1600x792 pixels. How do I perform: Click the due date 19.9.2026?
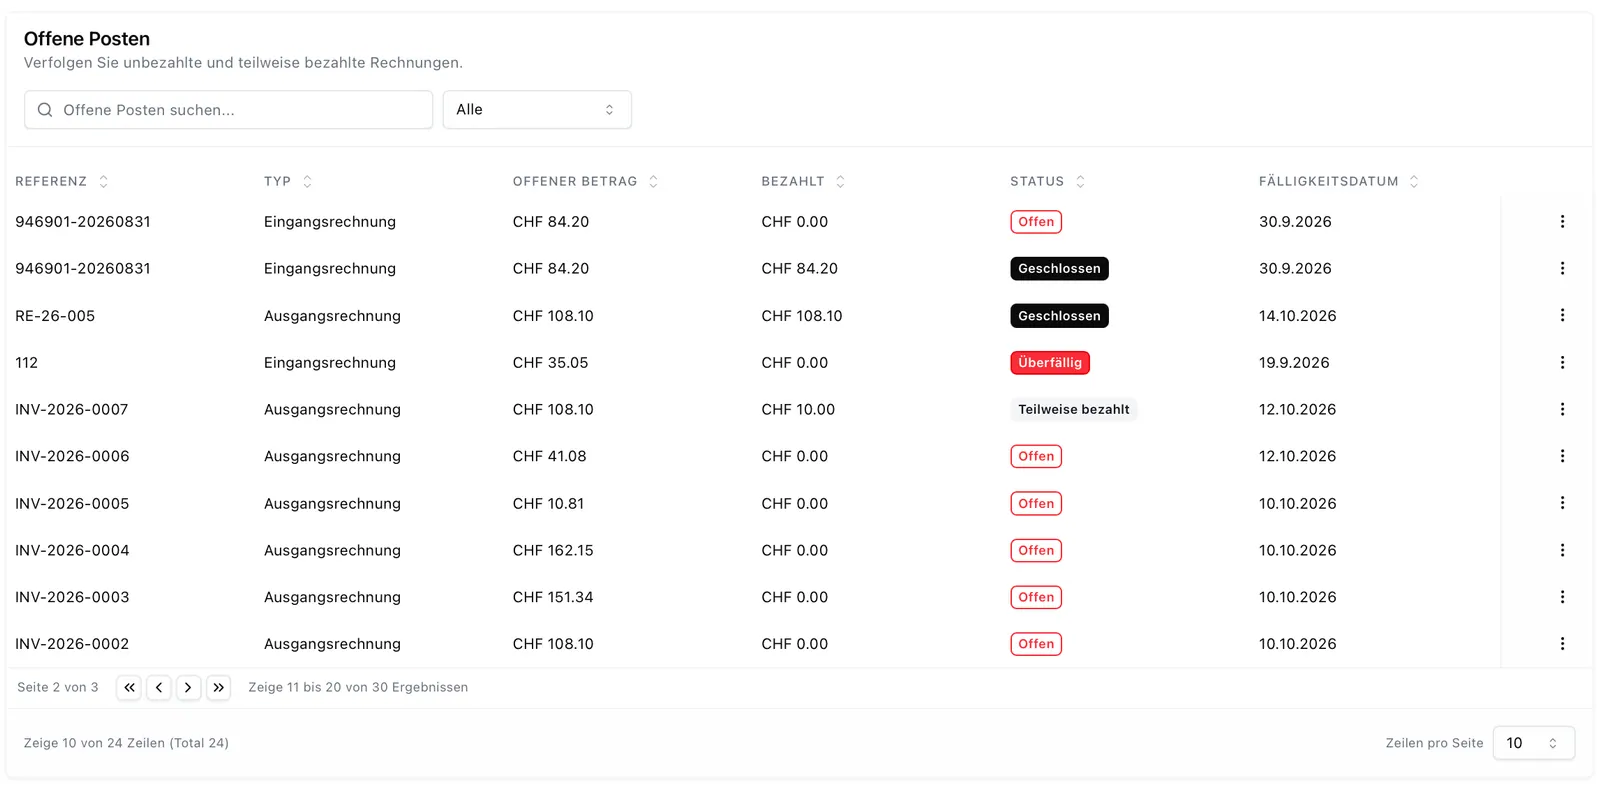(x=1294, y=363)
